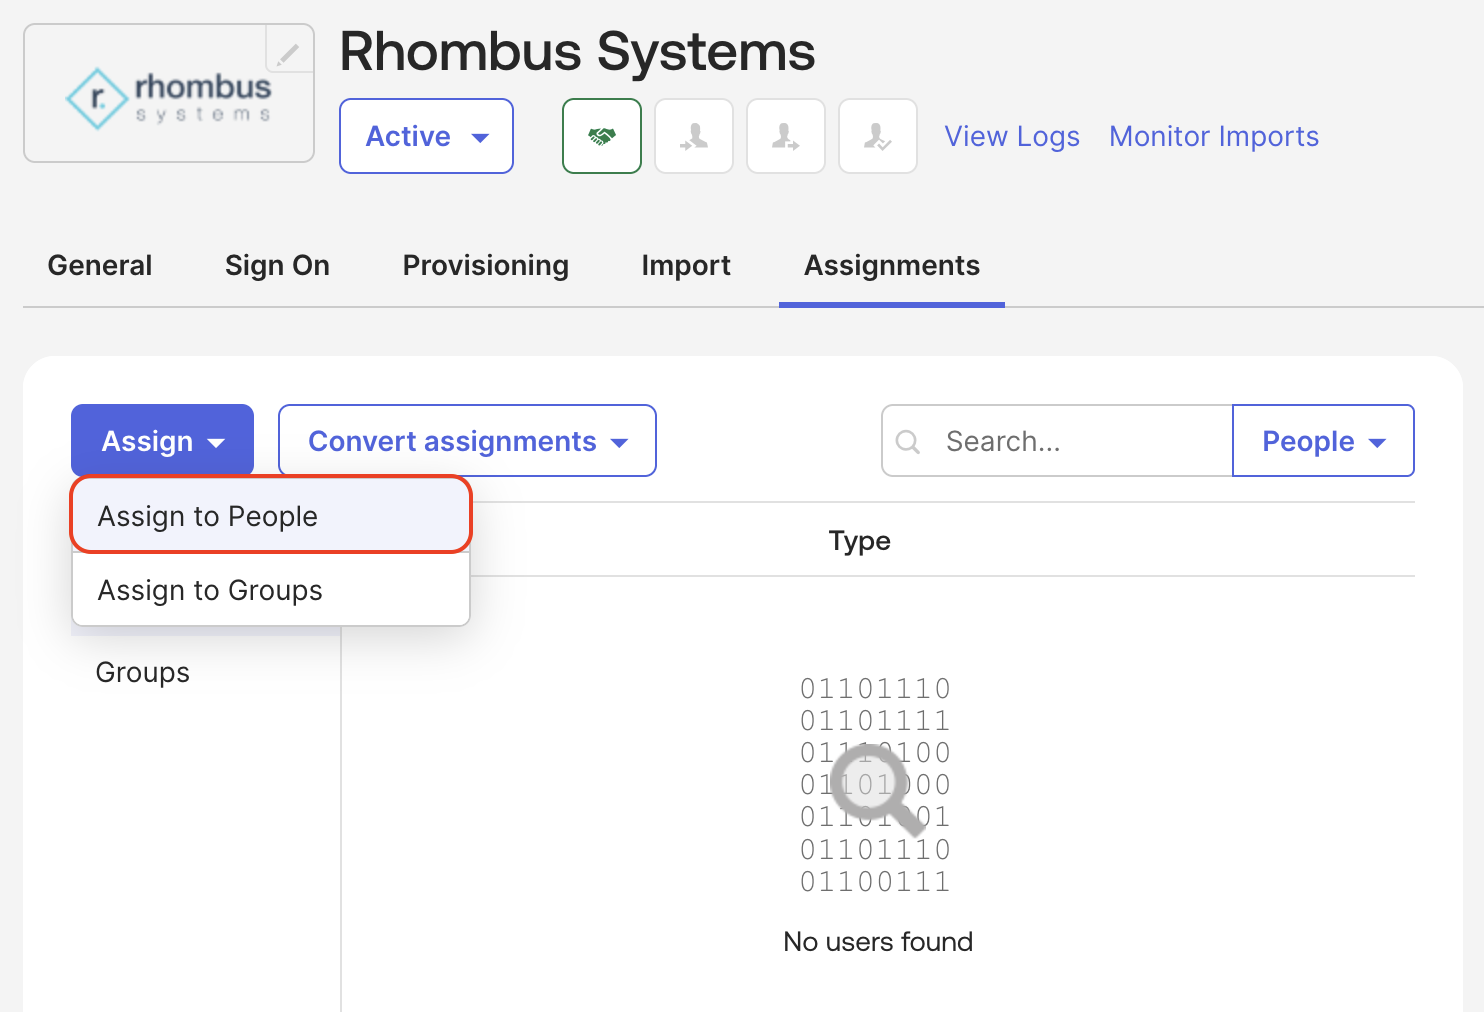This screenshot has width=1484, height=1012.
Task: Select the Groups filter in the sidebar
Action: tap(142, 672)
